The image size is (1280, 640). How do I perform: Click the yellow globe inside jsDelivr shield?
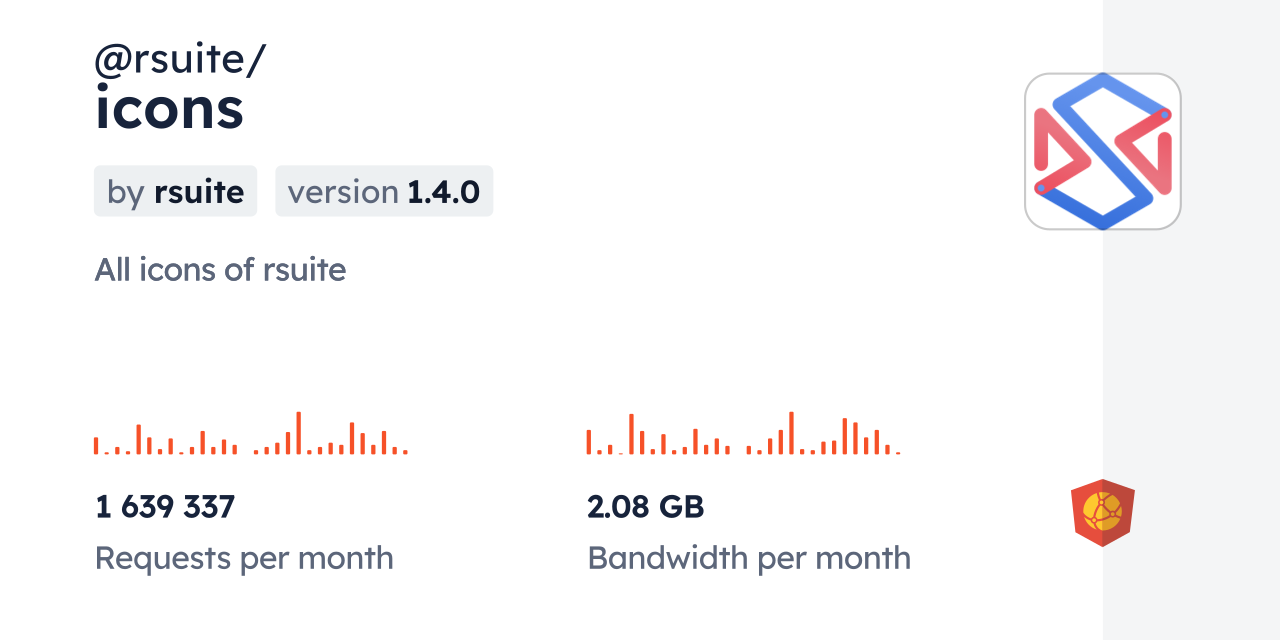click(1102, 510)
